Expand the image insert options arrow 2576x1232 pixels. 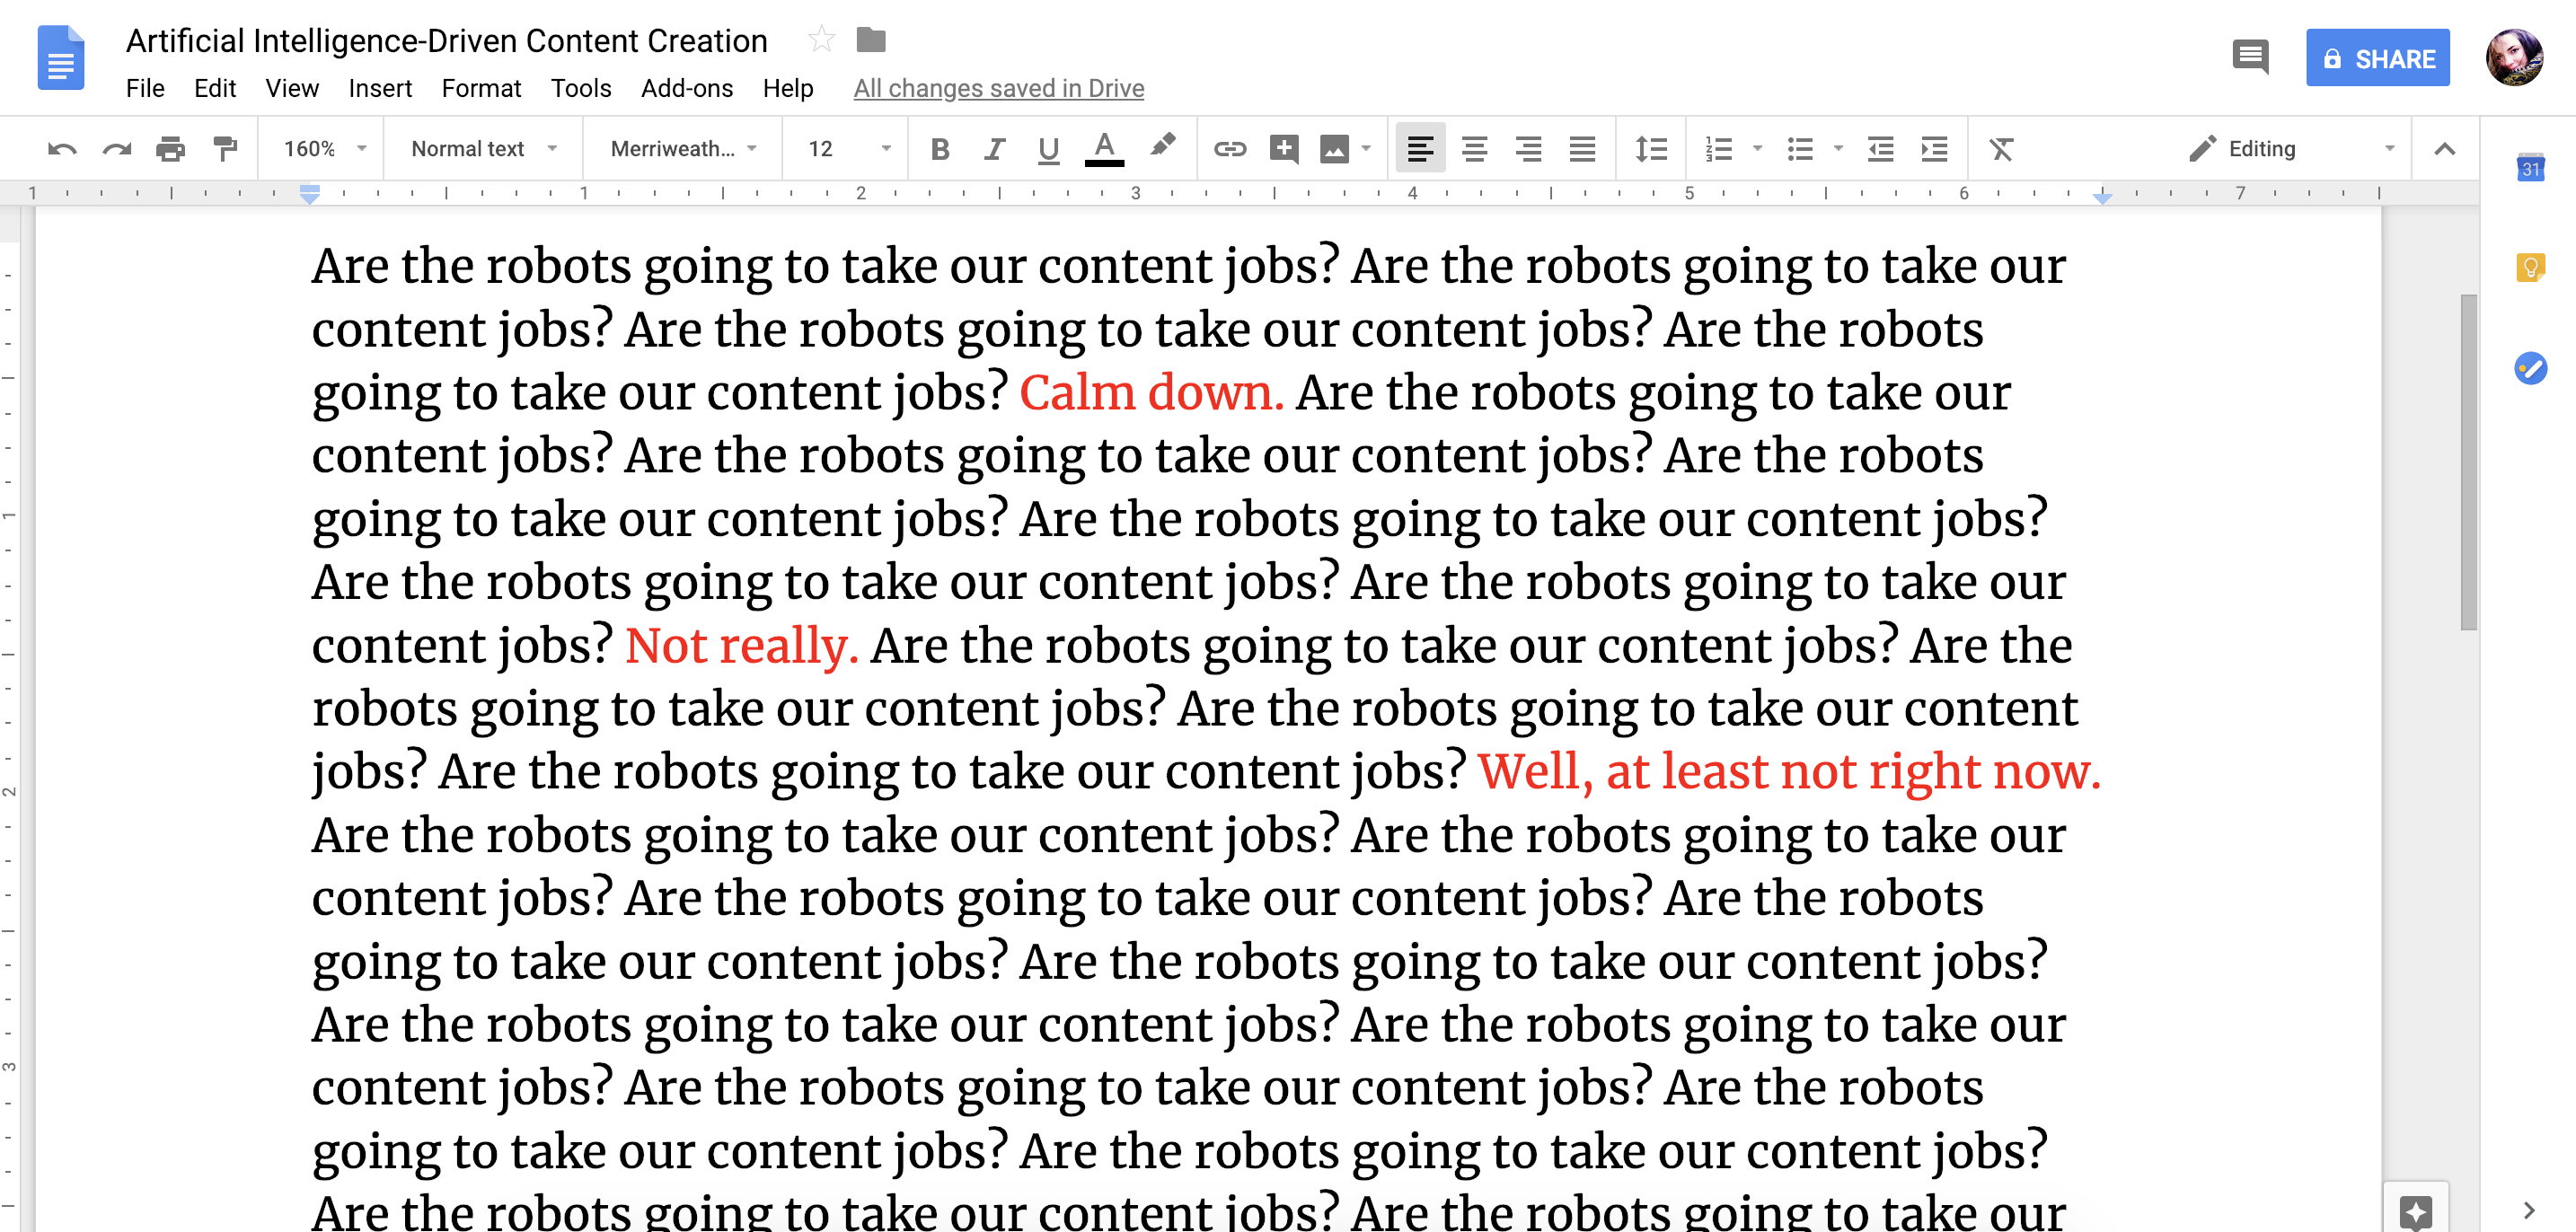tap(1366, 148)
